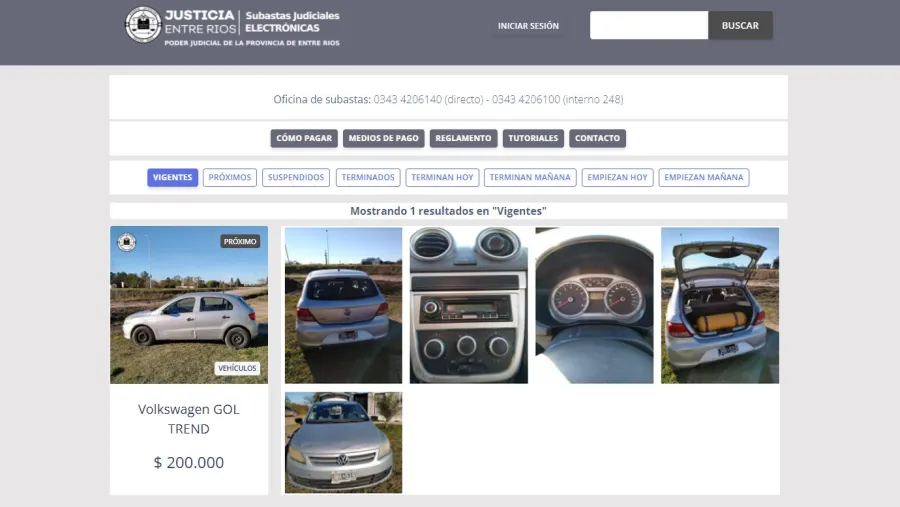Open the Volkswagen GOL TREND title link
The image size is (900, 507).
click(x=189, y=419)
